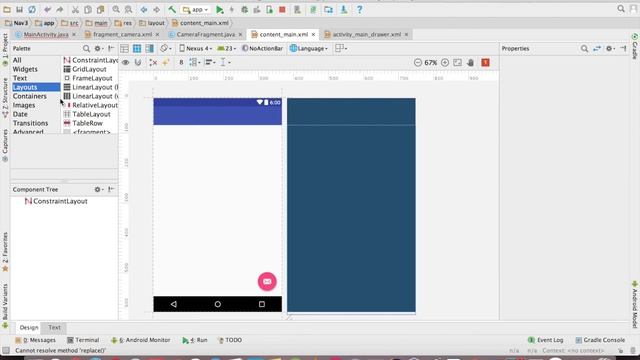The width and height of the screenshot is (640, 360).
Task: Select the Layouts palette category
Action: (36, 87)
